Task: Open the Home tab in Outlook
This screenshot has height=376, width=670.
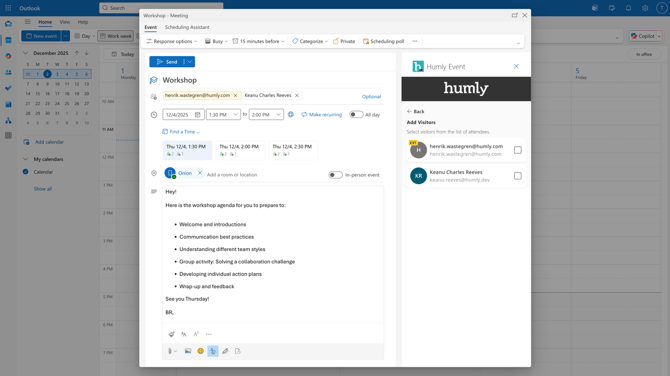Action: (x=45, y=22)
